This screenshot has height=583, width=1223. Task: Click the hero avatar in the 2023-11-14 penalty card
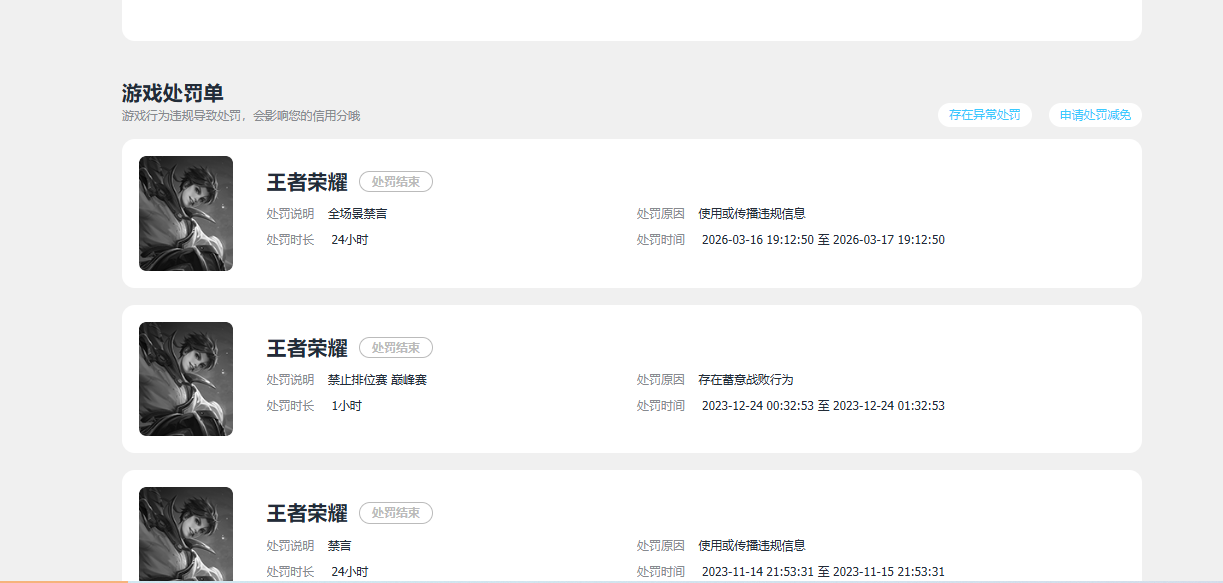(186, 534)
